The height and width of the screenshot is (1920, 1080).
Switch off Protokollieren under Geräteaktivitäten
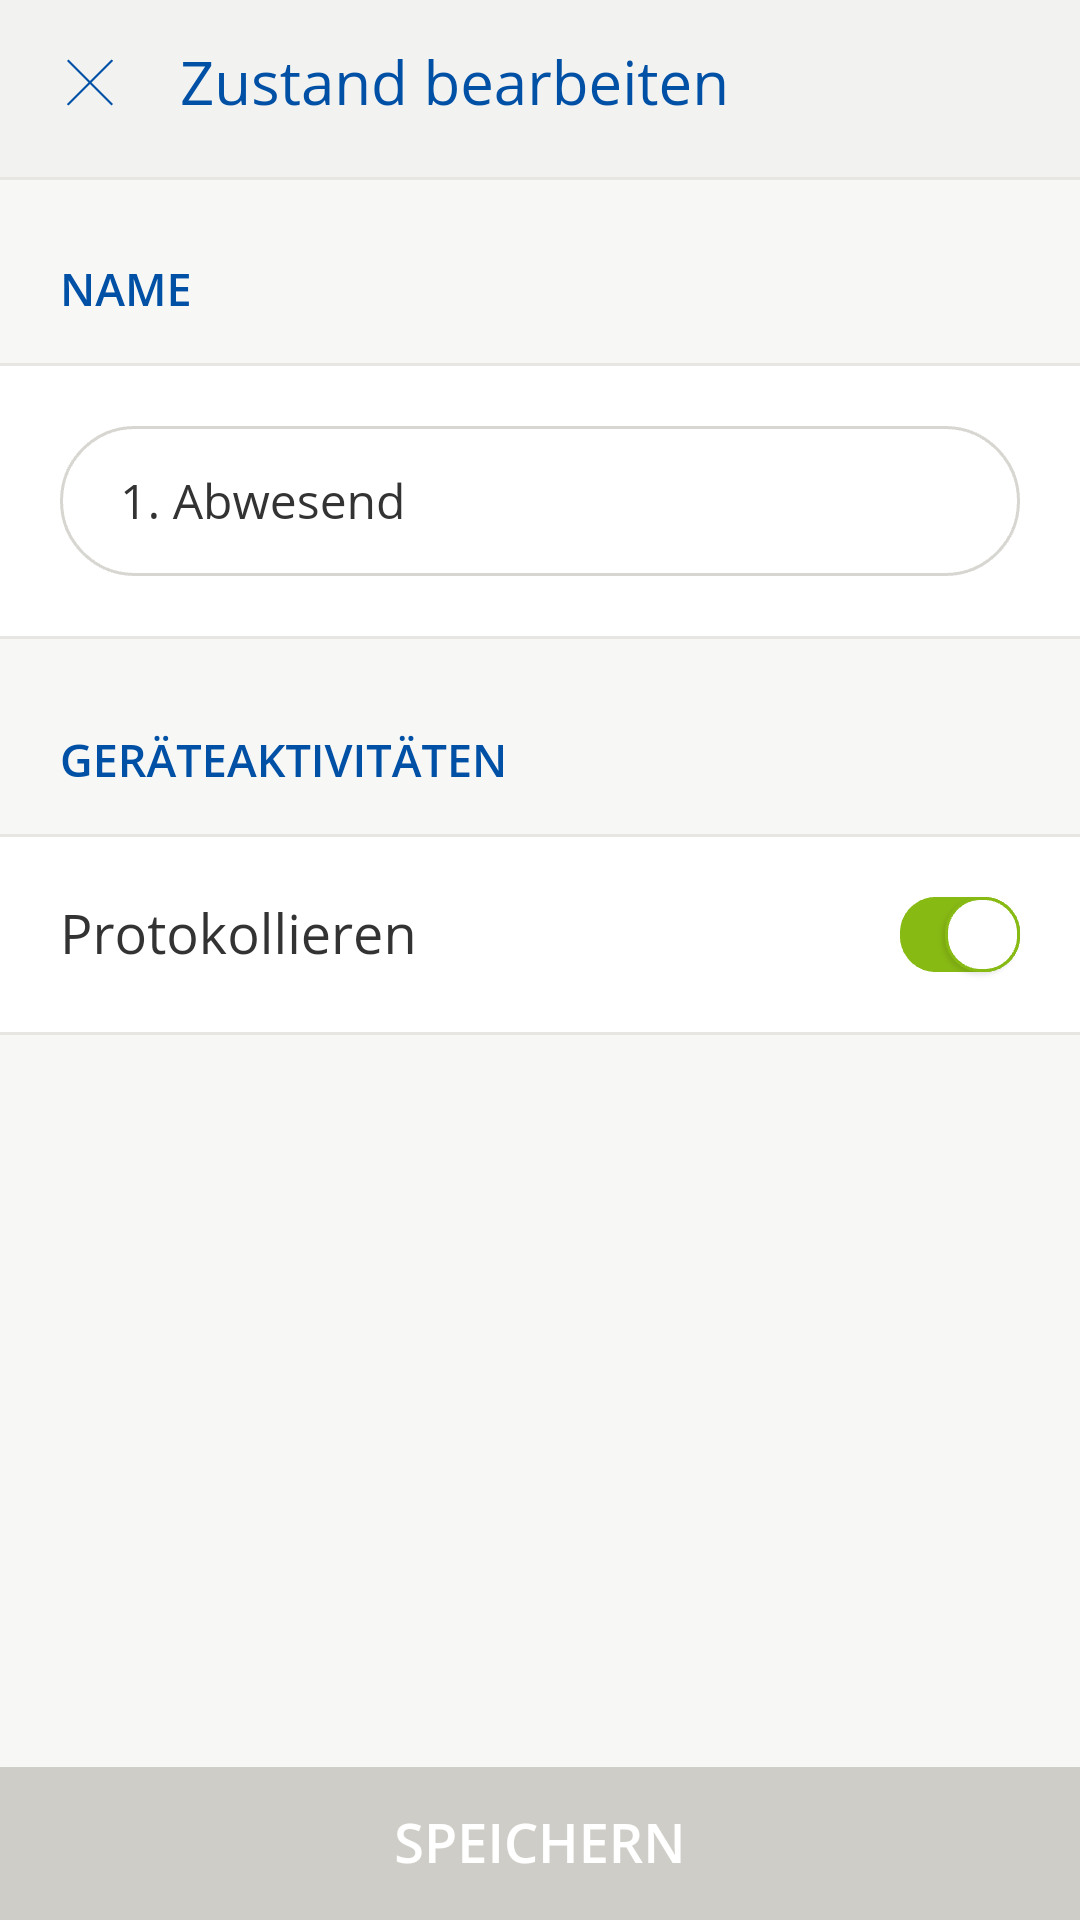(x=959, y=935)
